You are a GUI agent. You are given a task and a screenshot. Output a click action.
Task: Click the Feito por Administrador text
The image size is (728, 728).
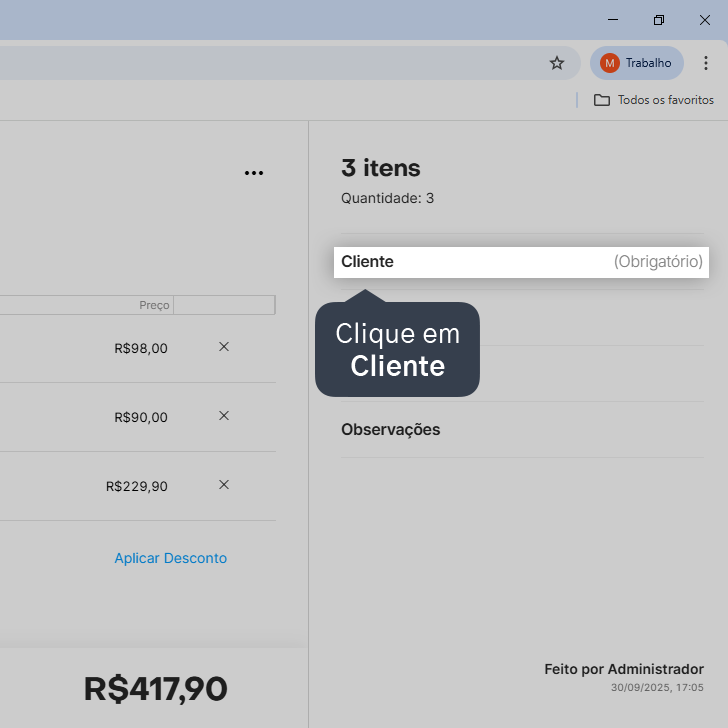coord(624,669)
